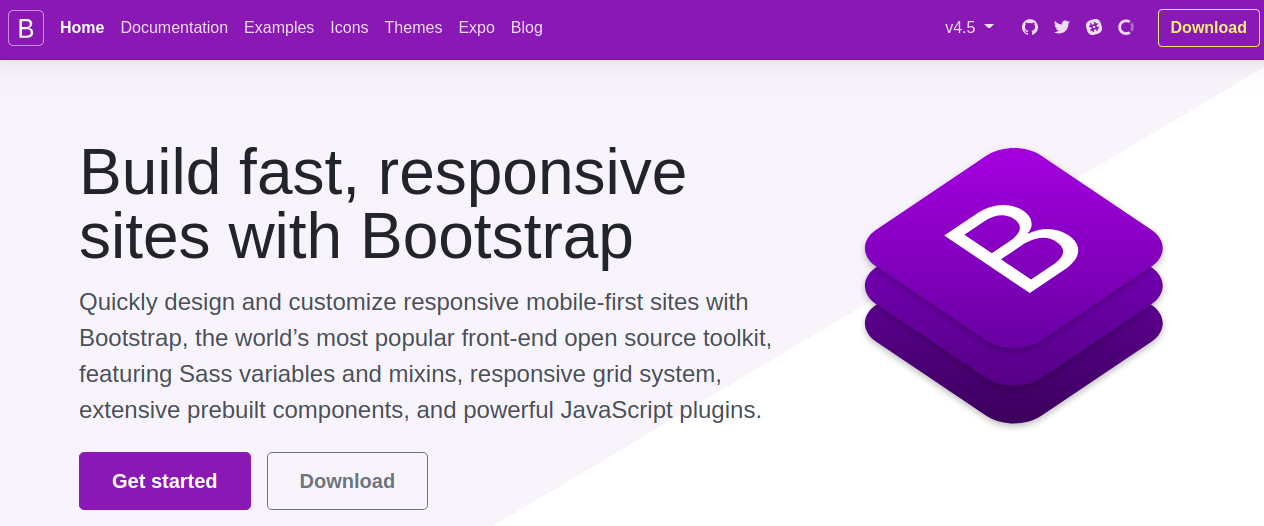Open the Examples nav item
Viewport: 1264px width, 526px height.
[279, 27]
